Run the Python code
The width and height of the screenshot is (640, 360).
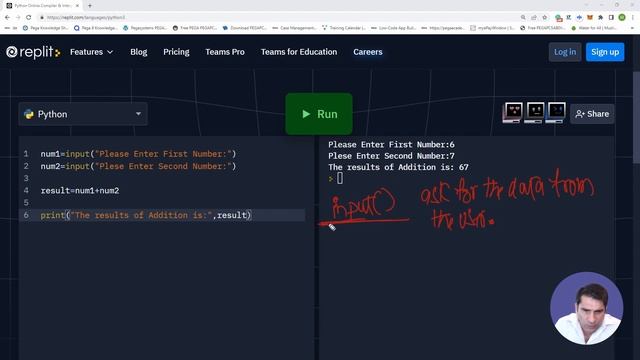(x=319, y=114)
